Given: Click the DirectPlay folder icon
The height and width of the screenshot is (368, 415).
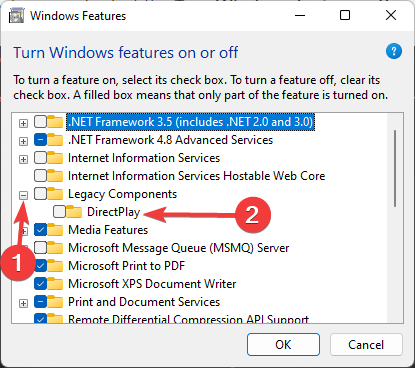Looking at the screenshot, I should click(x=74, y=212).
